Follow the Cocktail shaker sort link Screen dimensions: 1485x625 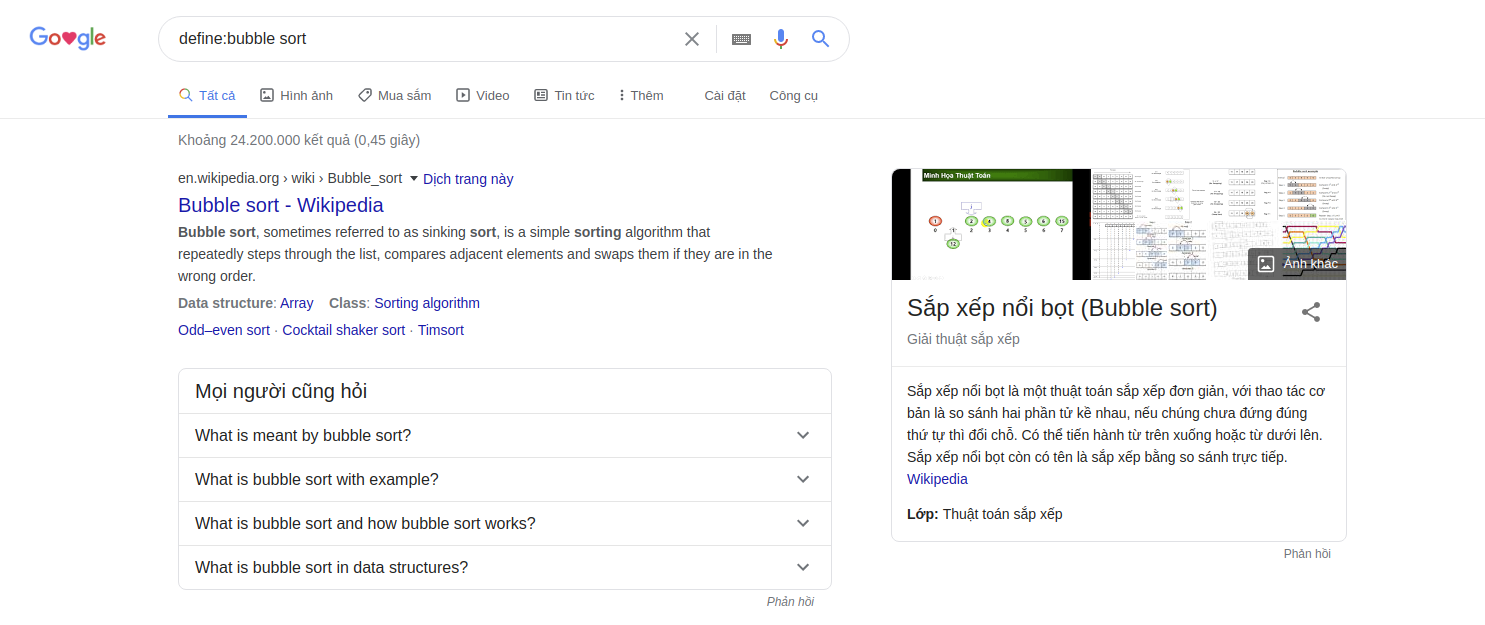(x=343, y=330)
